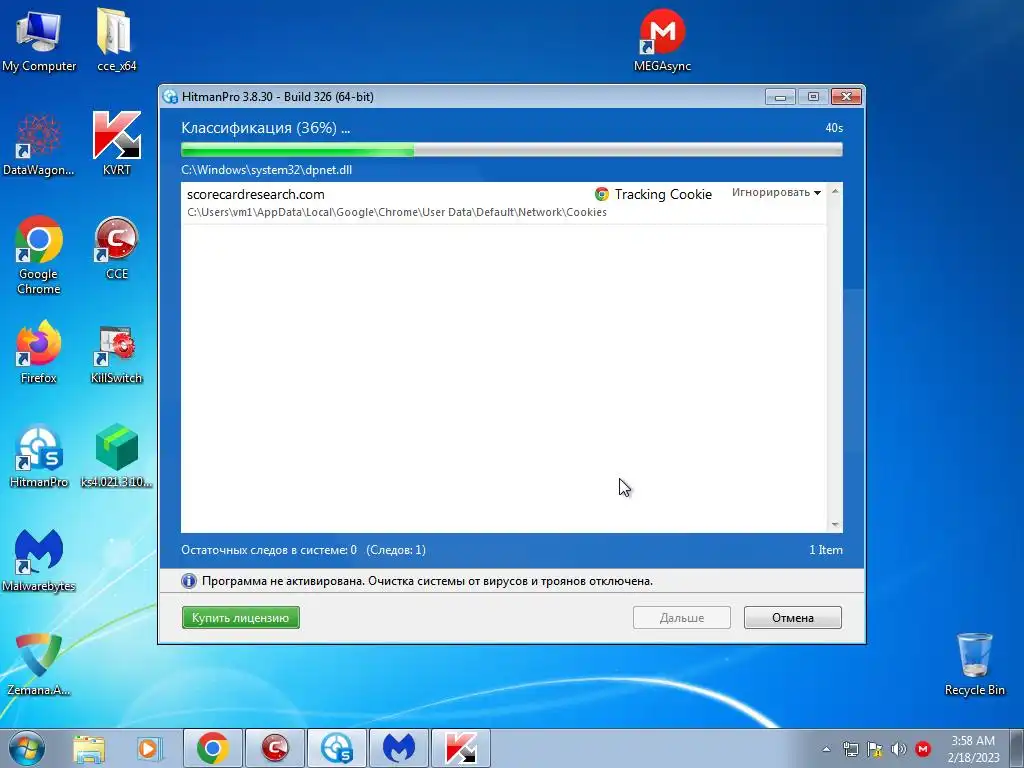
Task: Open Google Chrome desktop shortcut
Action: pyautogui.click(x=39, y=256)
